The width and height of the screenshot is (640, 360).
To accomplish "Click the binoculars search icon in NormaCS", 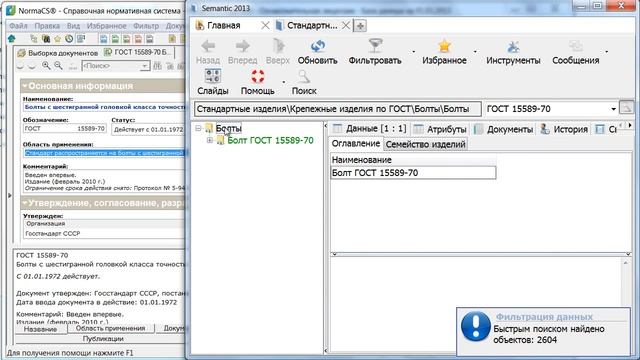I will click(46, 39).
